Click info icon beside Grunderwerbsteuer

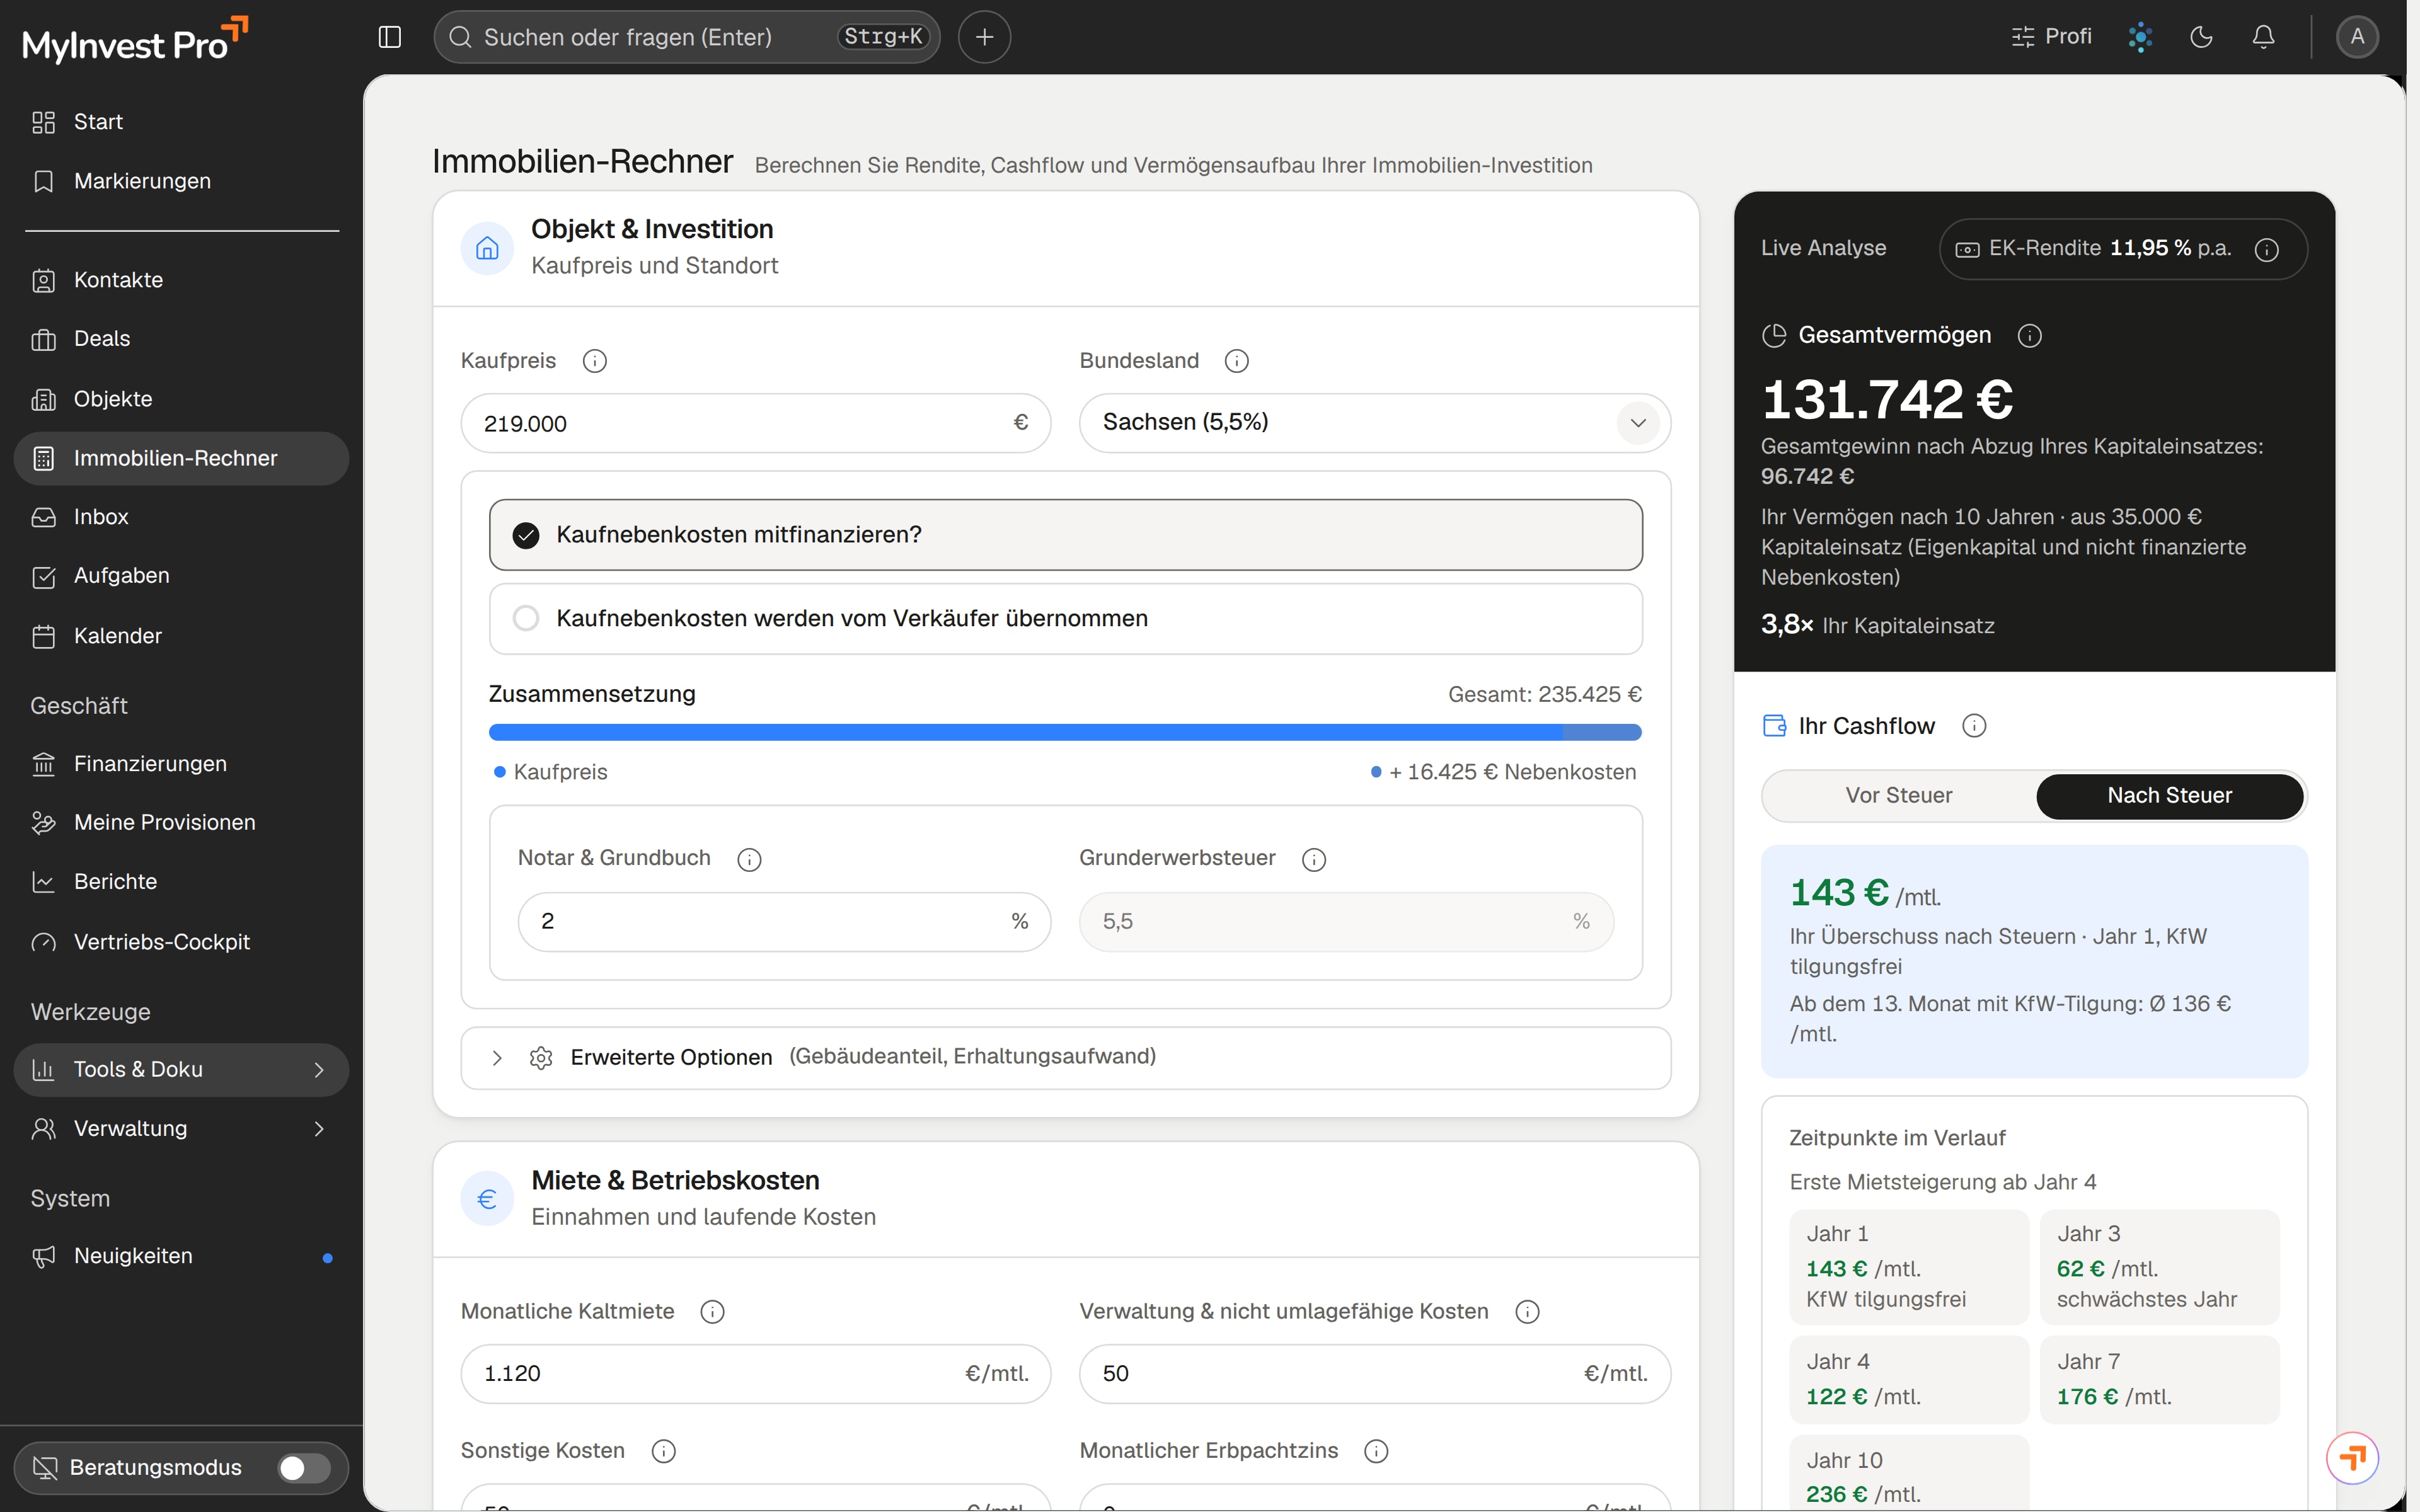[x=1314, y=859]
